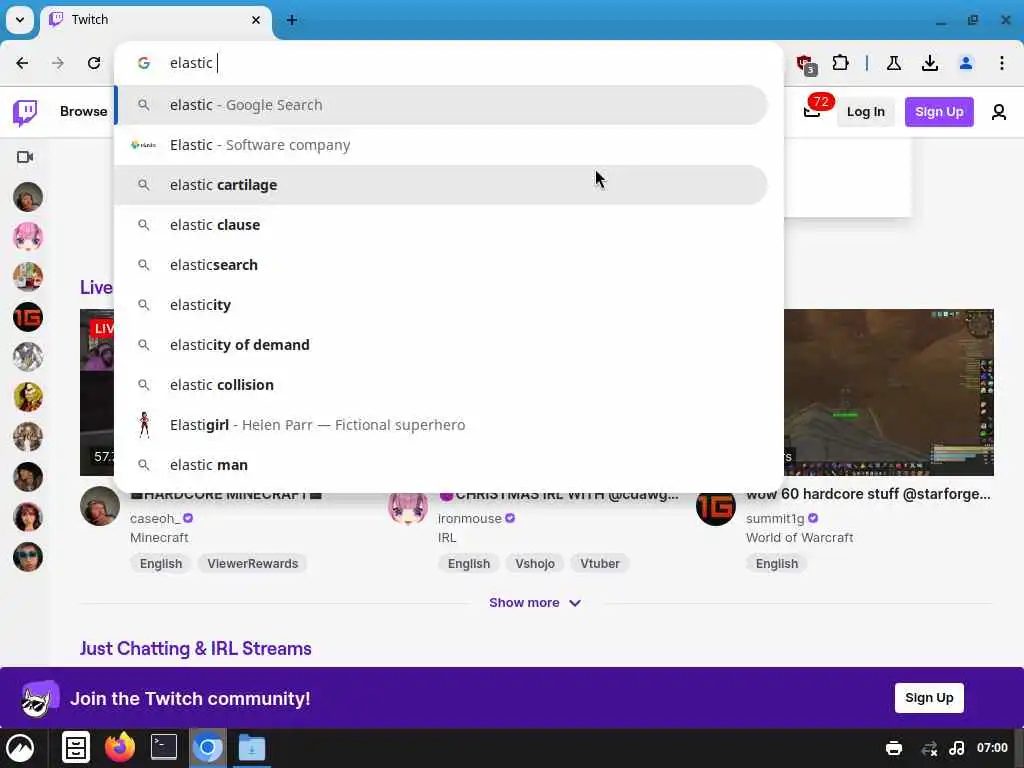The image size is (1024, 768).
Task: Pick the 'Elastigirl' fictional superhero suggestion
Action: click(441, 425)
